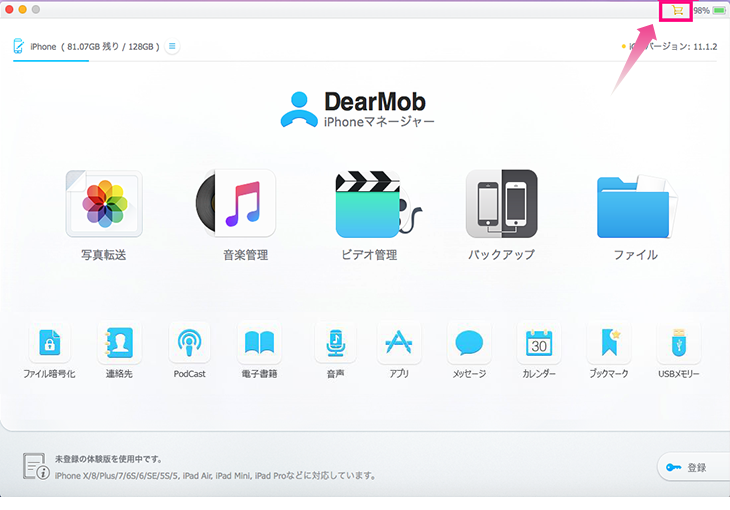Open the ファイル暗号化 file encryption icon
730x510 pixels.
49,343
